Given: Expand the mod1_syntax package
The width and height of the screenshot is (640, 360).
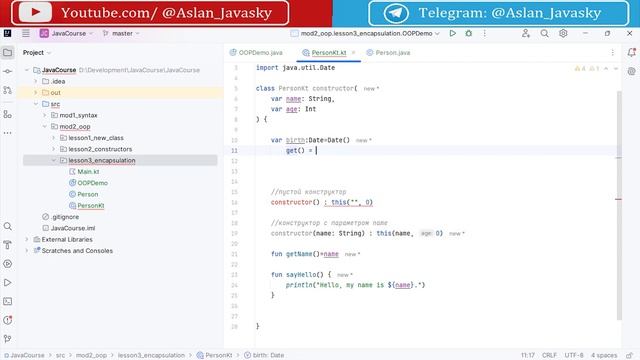Looking at the screenshot, I should pyautogui.click(x=45, y=116).
